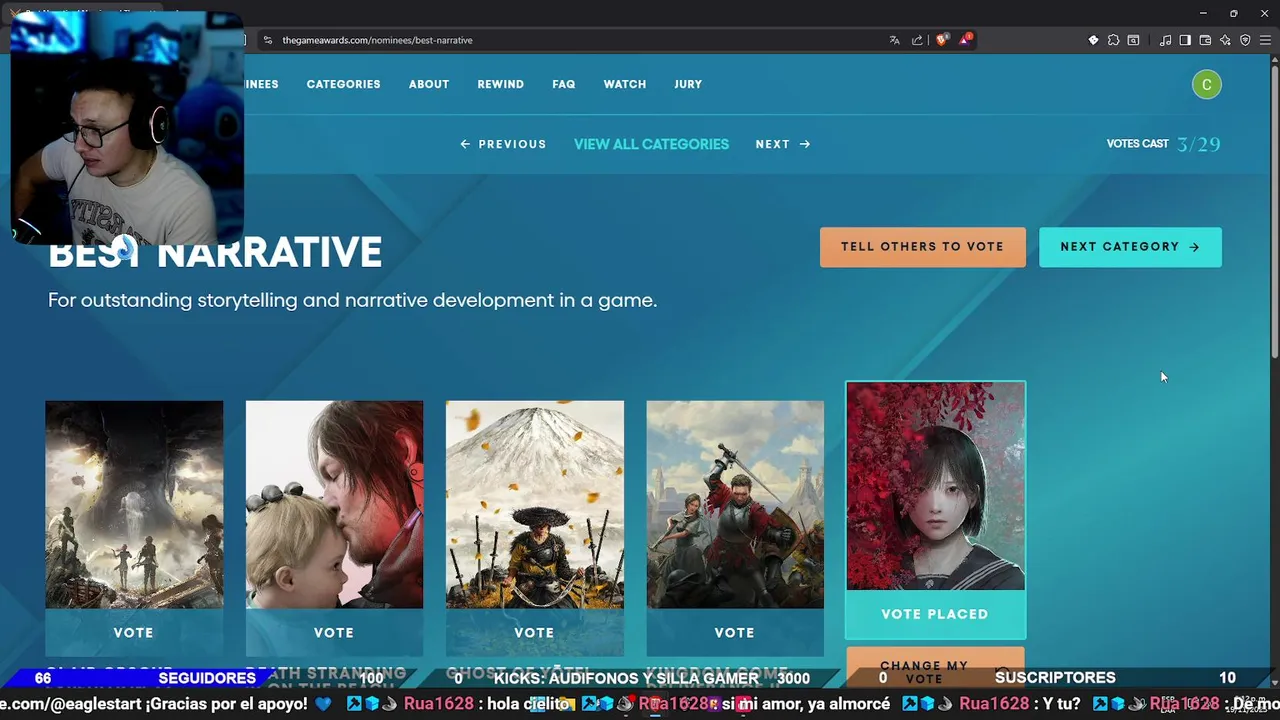Open the Brave Wallet icon
This screenshot has width=1280, height=720.
click(x=1205, y=40)
